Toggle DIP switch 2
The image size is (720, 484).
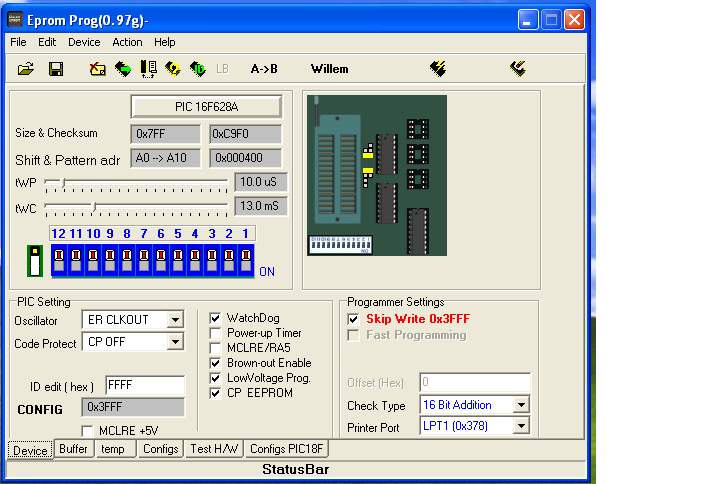[229, 260]
